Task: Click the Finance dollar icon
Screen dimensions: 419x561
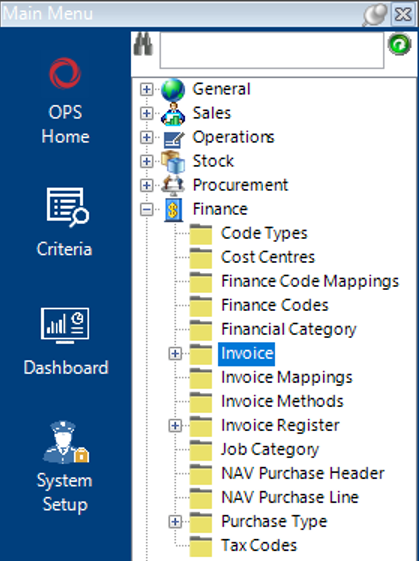Action: [x=173, y=209]
